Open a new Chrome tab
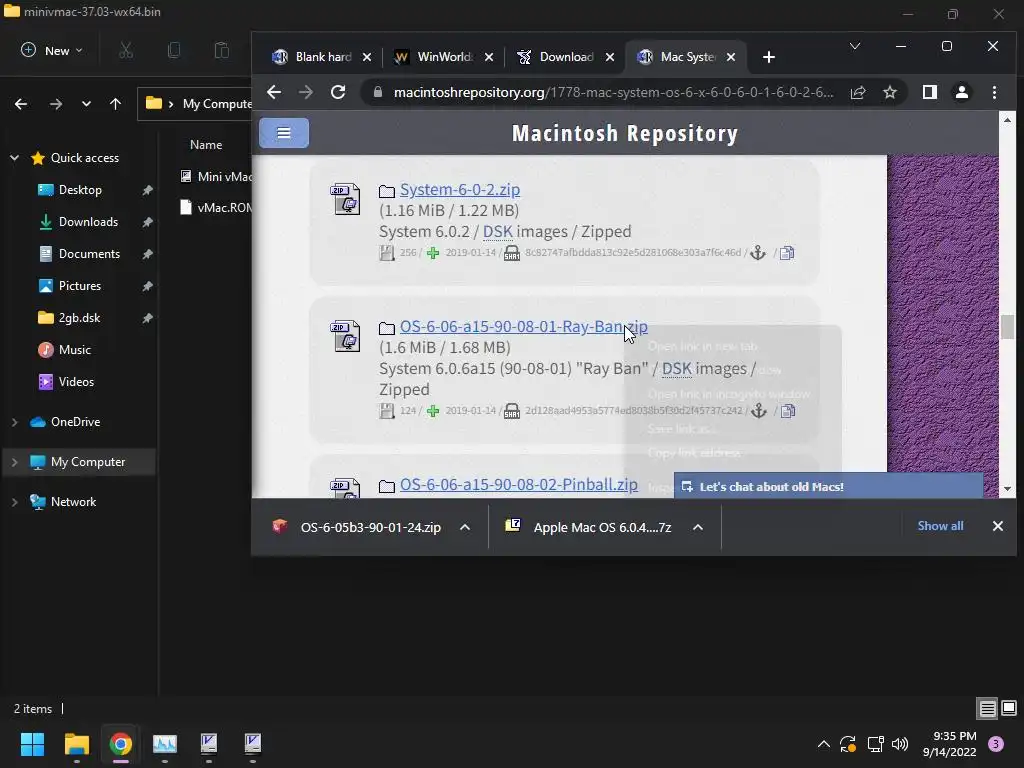The width and height of the screenshot is (1024, 768). 769,57
